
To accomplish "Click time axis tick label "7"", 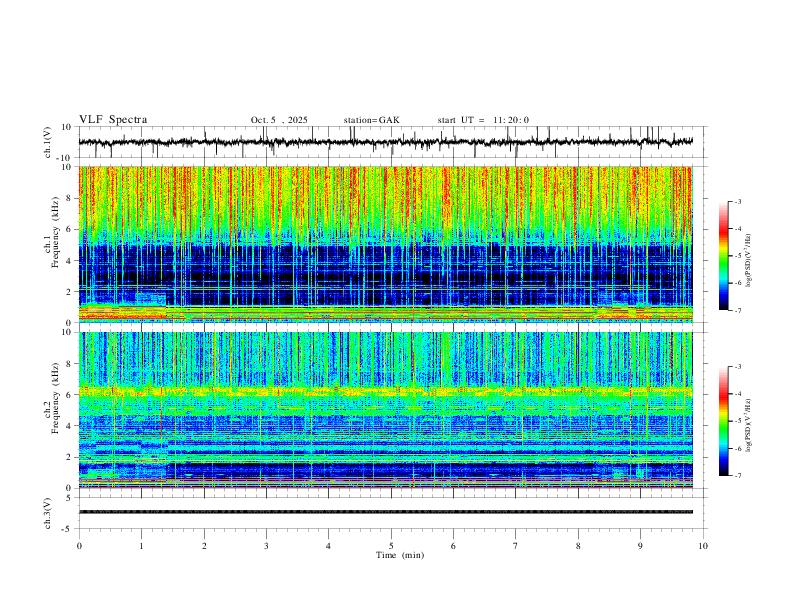I will tap(516, 546).
